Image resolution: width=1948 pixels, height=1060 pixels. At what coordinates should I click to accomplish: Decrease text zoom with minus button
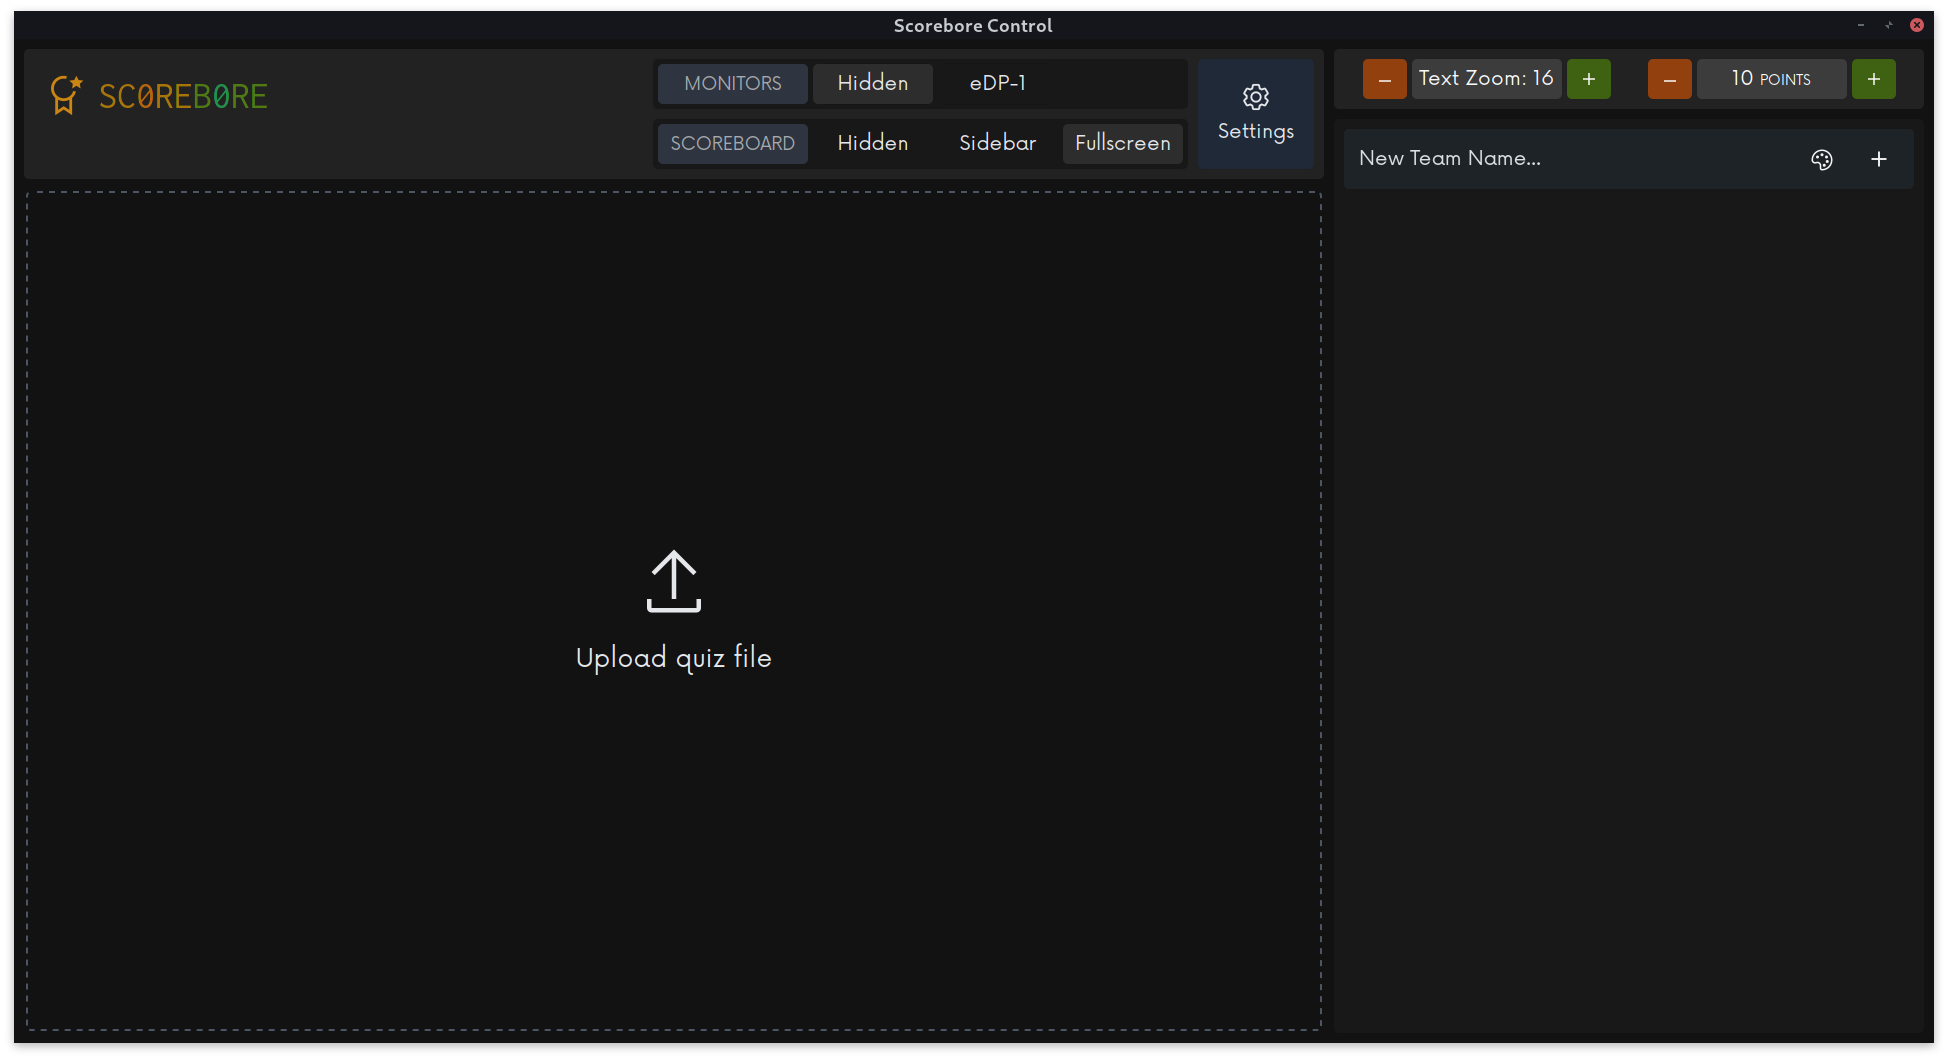pos(1384,79)
